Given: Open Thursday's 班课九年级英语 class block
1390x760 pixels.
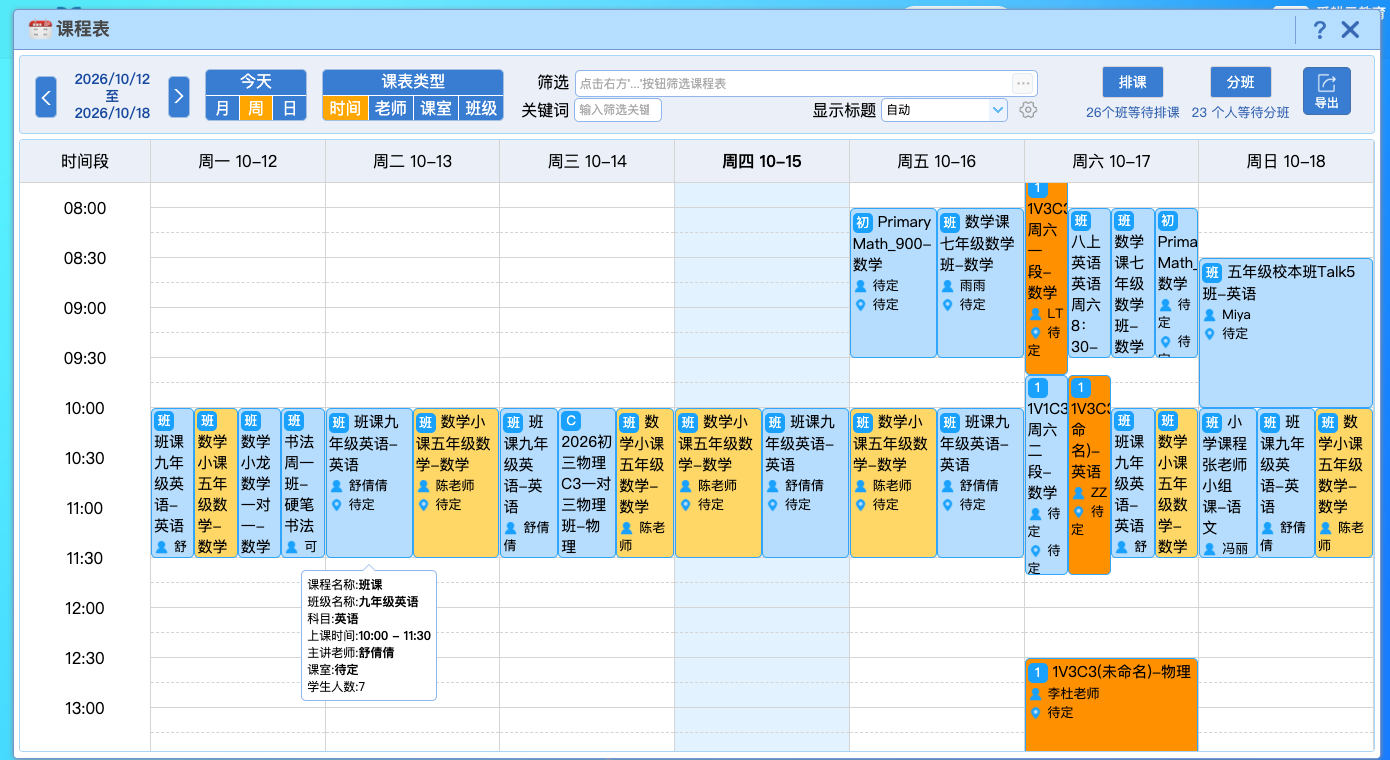Looking at the screenshot, I should tap(805, 483).
